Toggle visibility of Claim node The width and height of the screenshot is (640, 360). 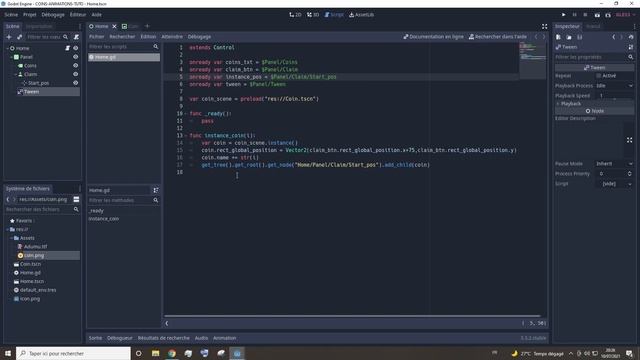coord(76,74)
